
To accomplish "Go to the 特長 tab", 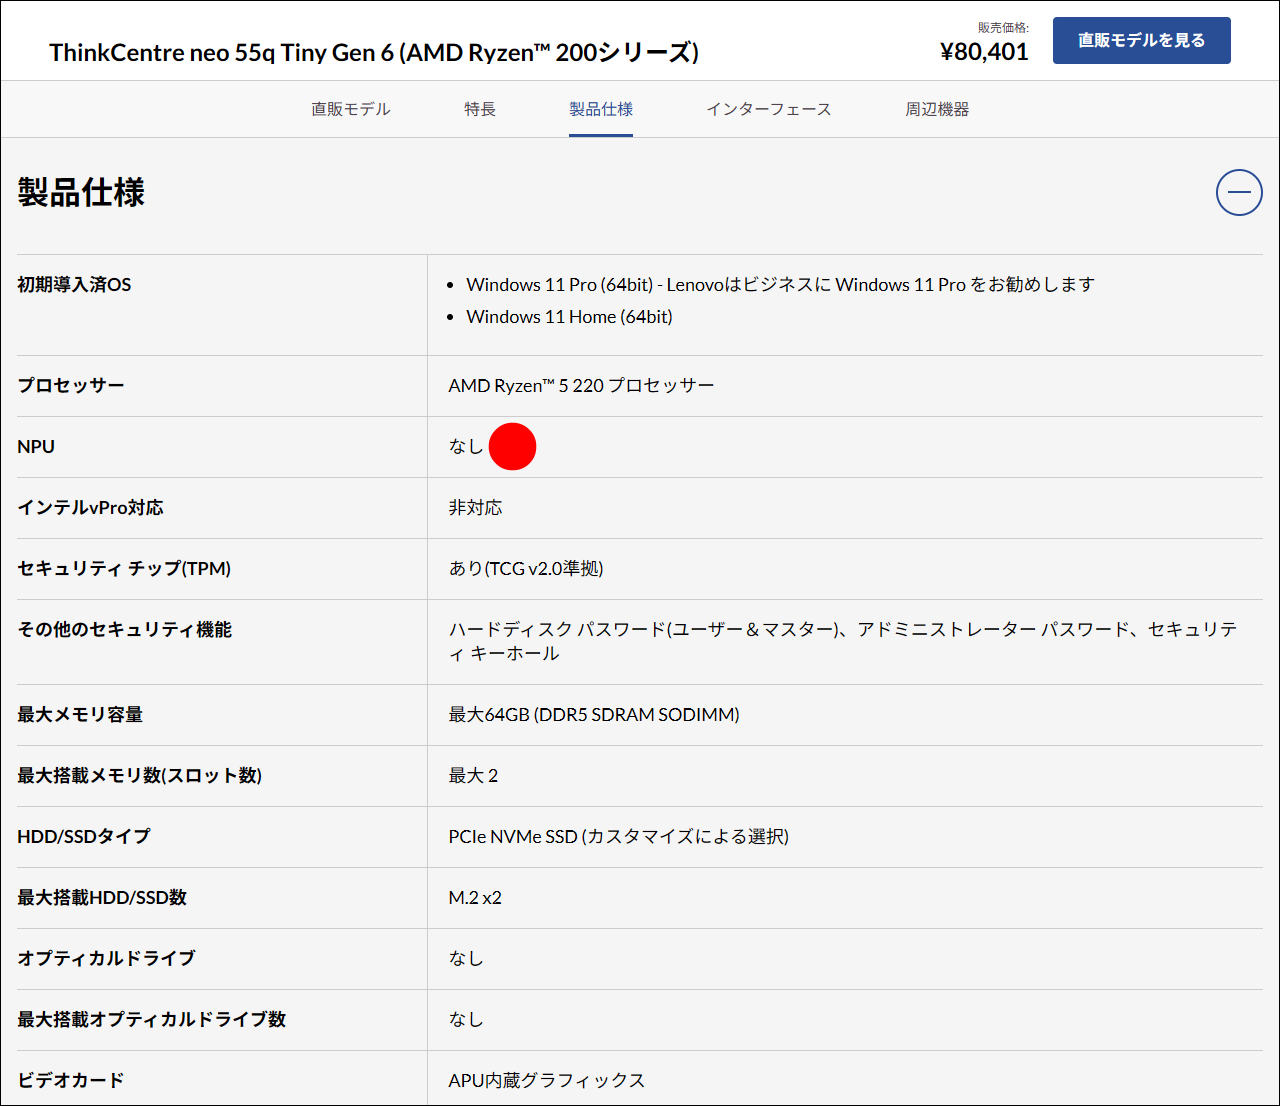I will 480,109.
